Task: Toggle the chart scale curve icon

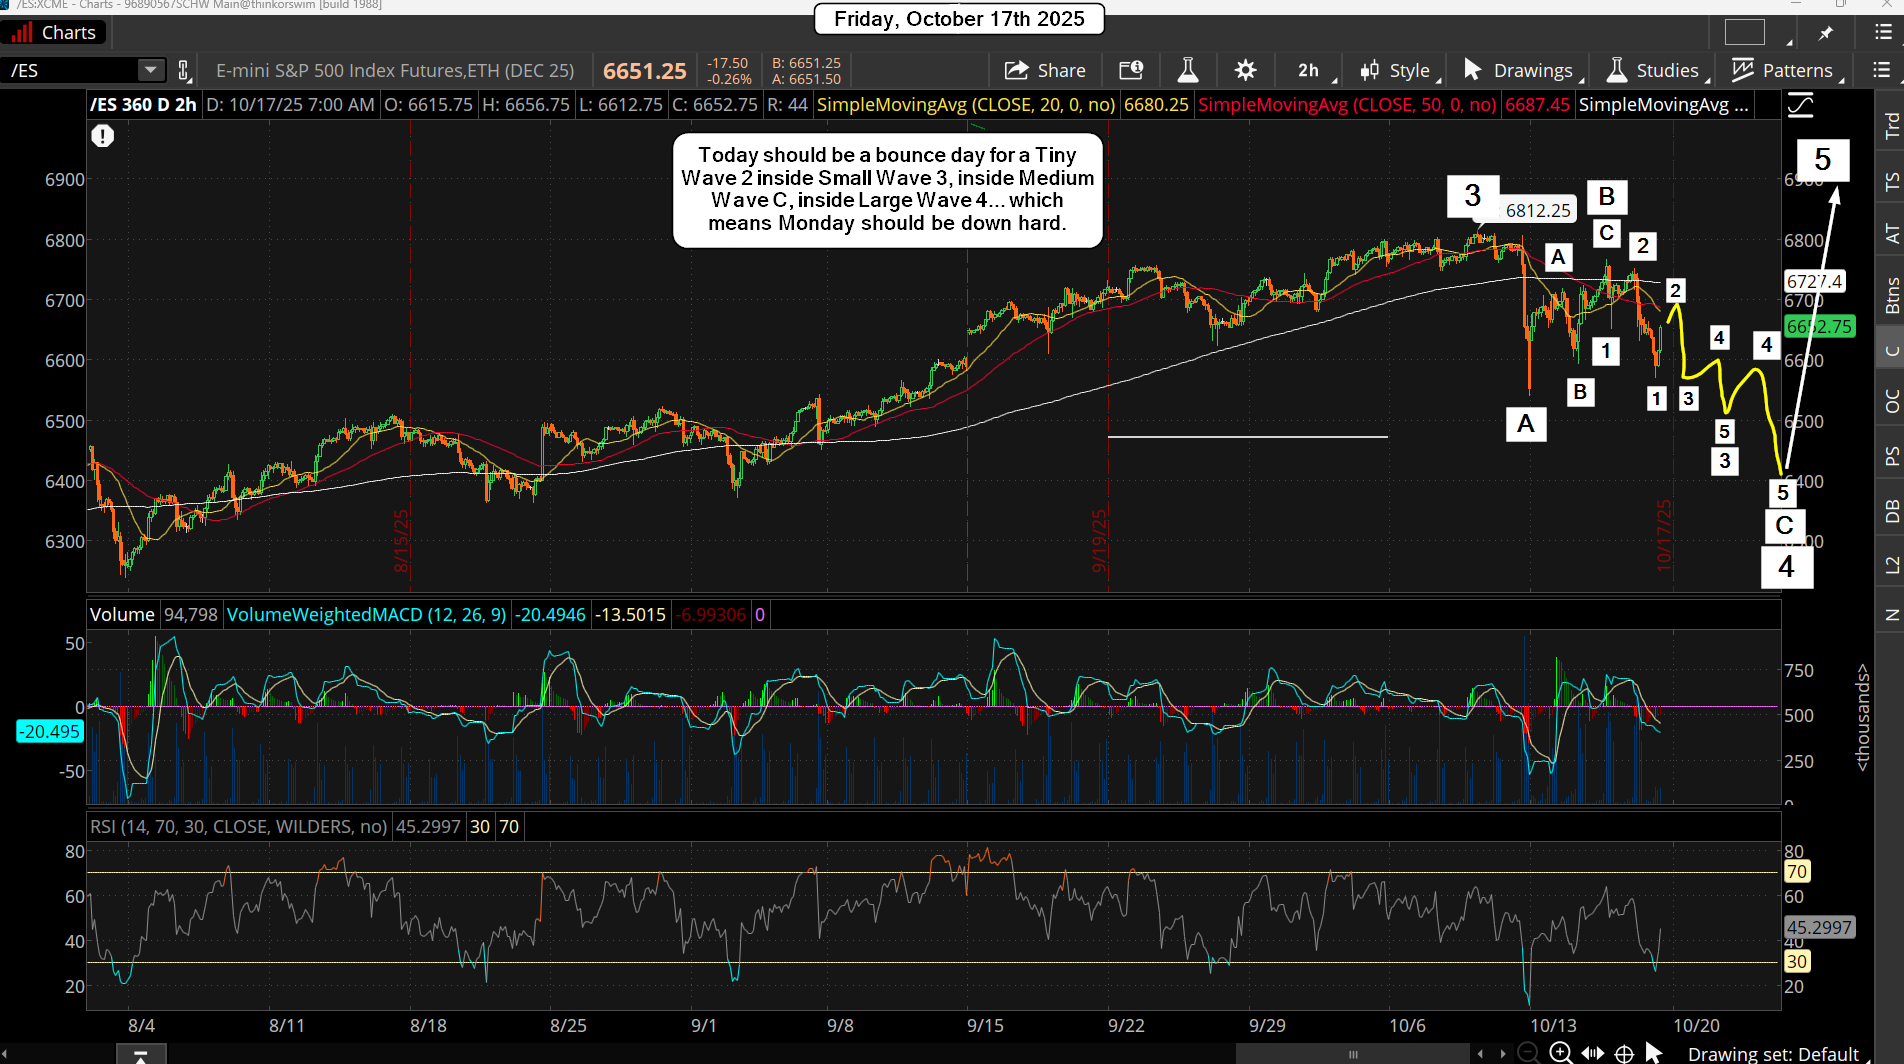Action: [x=1800, y=105]
